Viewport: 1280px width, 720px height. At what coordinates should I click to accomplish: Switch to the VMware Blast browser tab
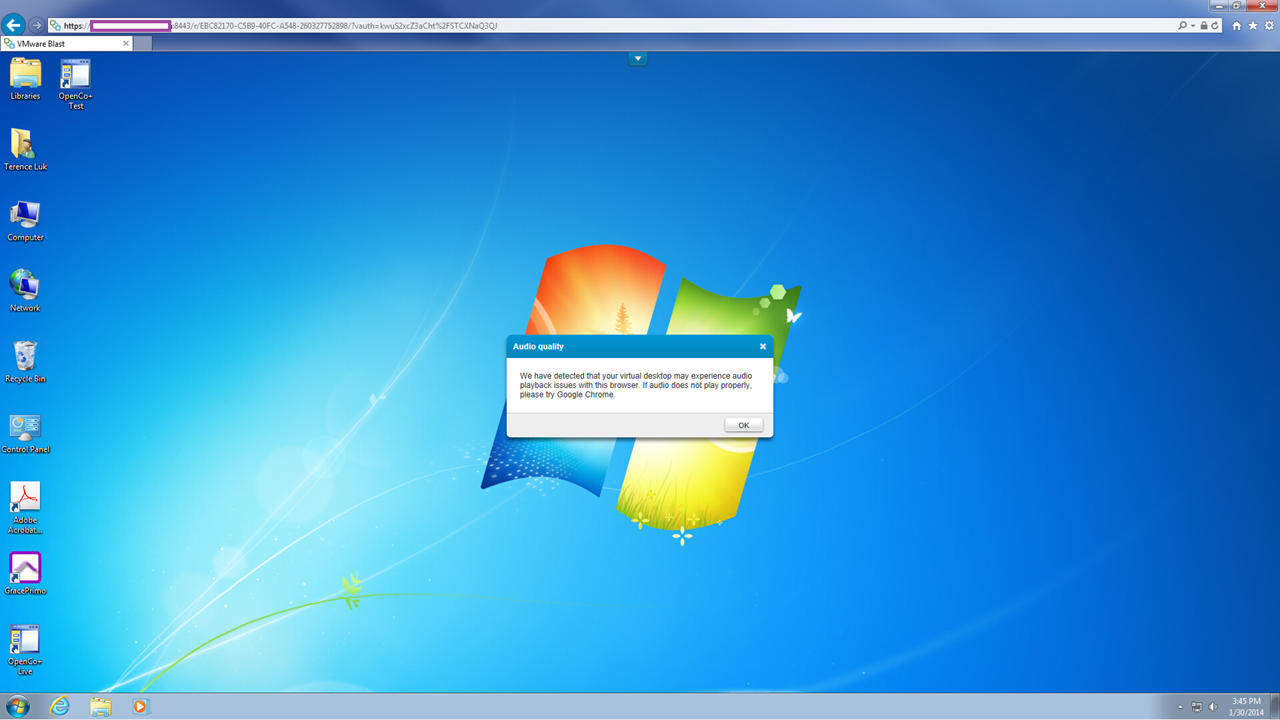tap(67, 43)
